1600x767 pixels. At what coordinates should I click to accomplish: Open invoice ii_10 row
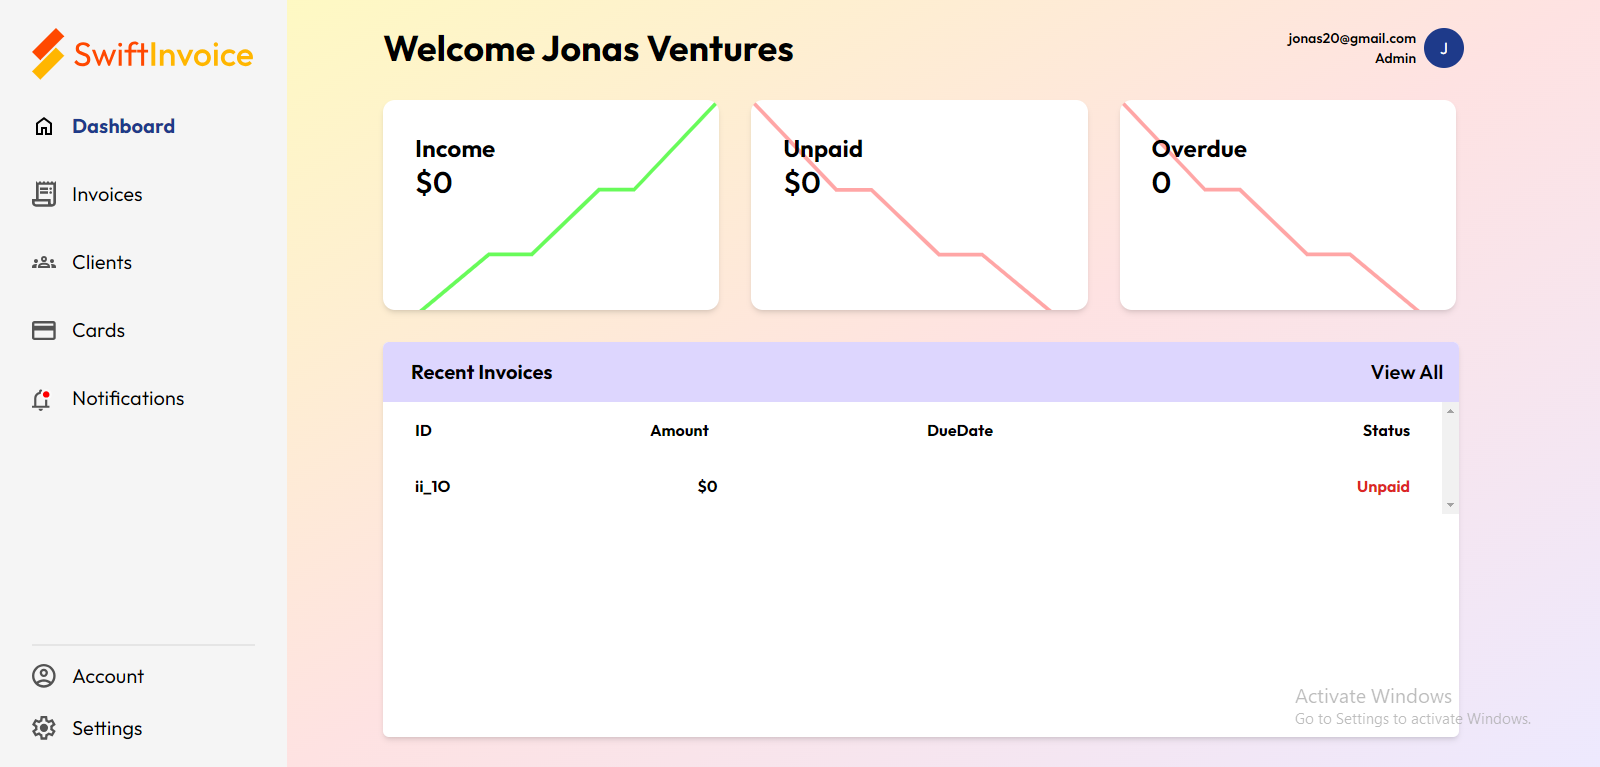(x=433, y=487)
